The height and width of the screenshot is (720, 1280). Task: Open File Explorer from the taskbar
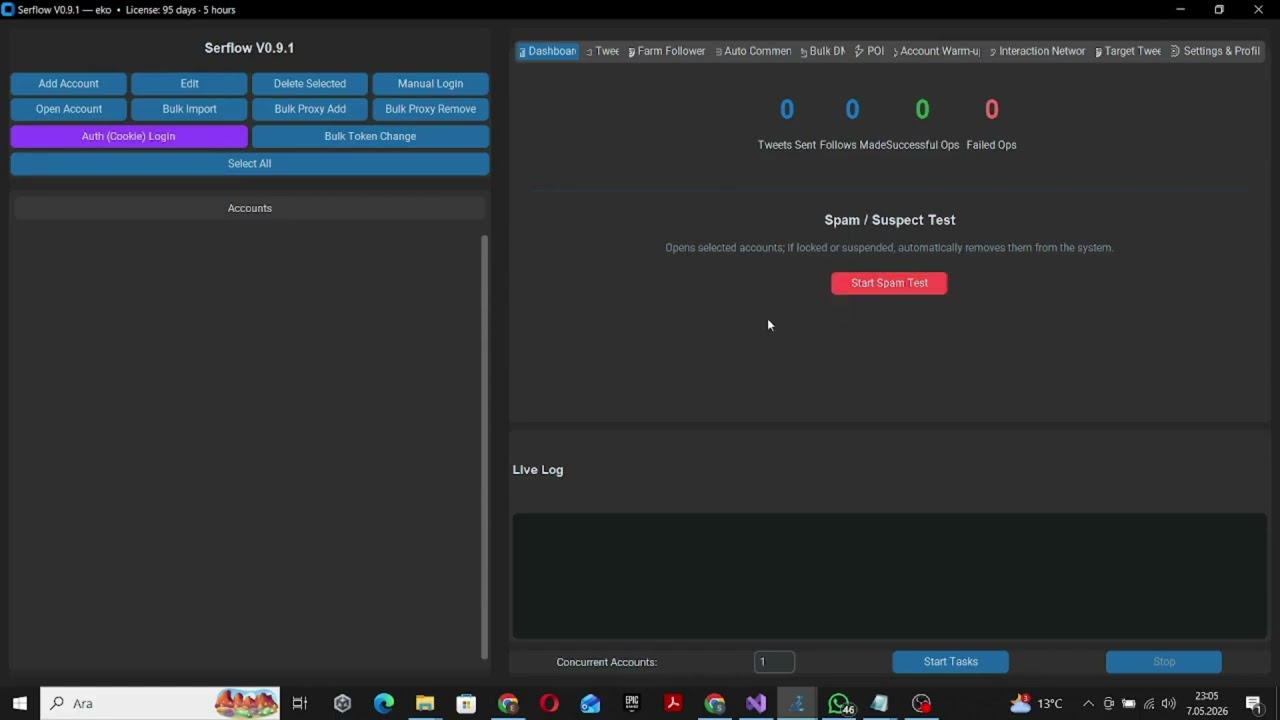coord(425,703)
